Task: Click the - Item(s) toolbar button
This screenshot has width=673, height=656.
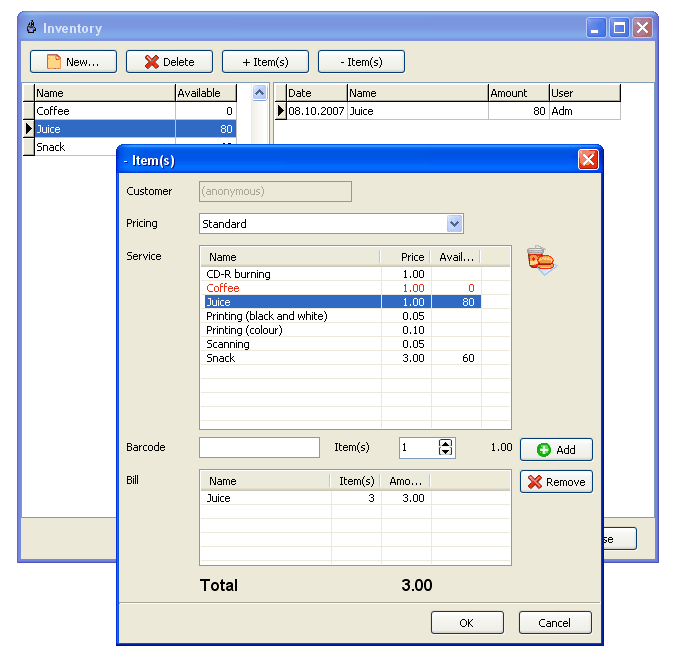Action: pos(361,62)
